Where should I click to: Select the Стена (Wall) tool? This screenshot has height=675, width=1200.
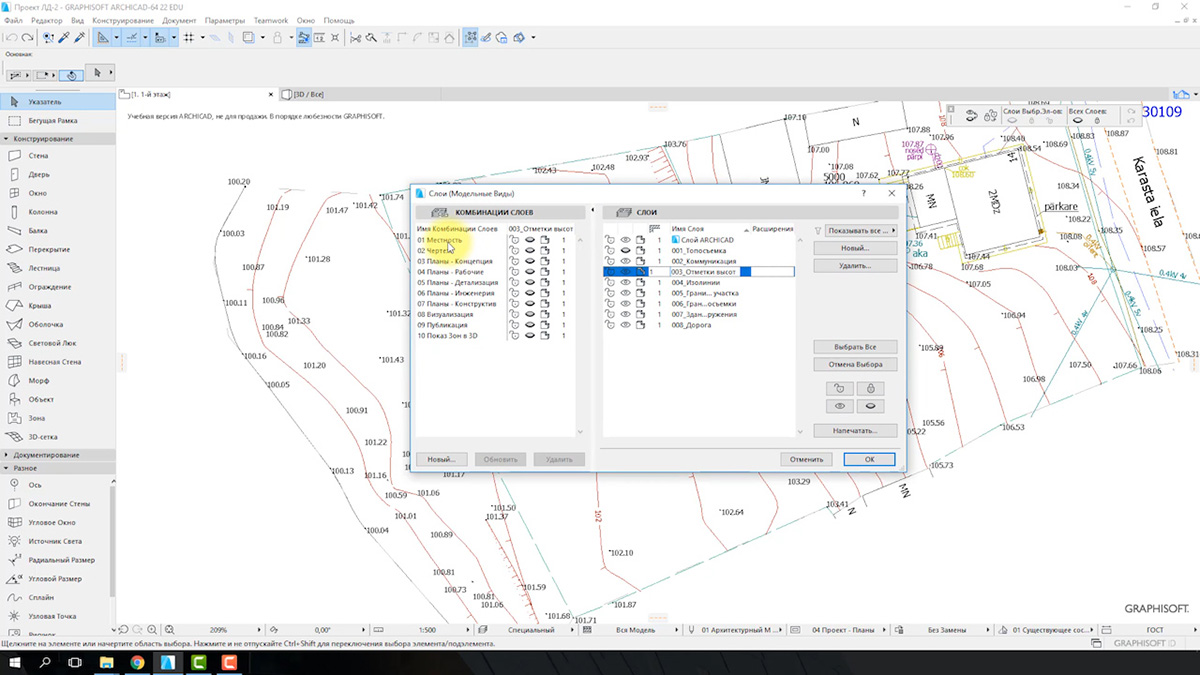point(37,156)
